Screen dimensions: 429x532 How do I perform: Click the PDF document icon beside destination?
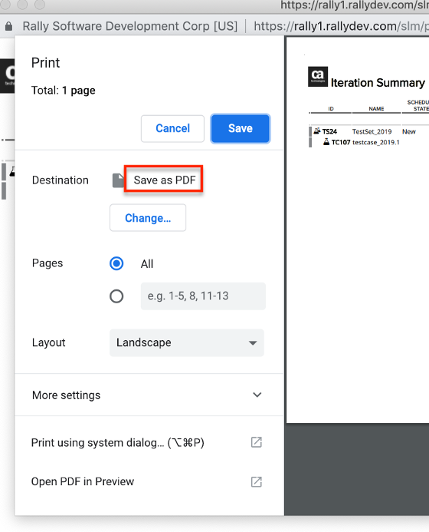coord(118,180)
